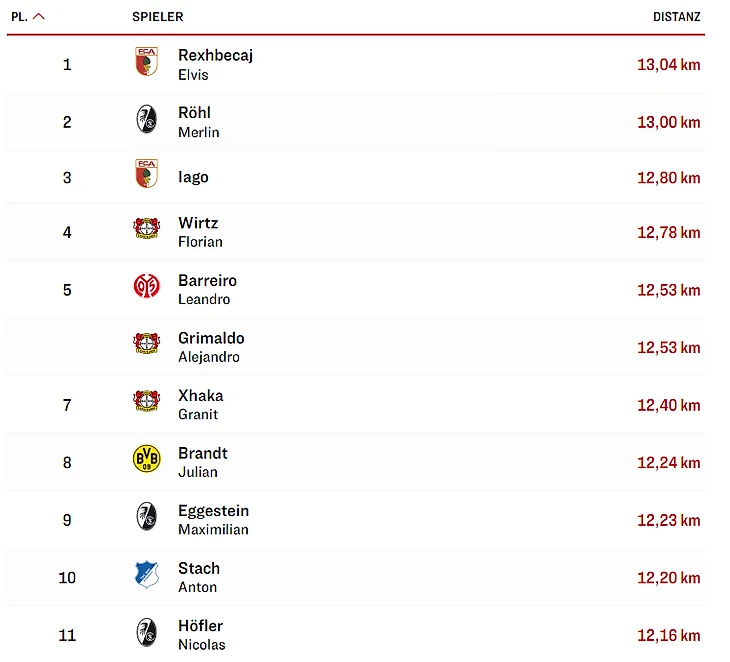
Task: Click Freiburg crest beside Eggestein
Action: point(147,516)
